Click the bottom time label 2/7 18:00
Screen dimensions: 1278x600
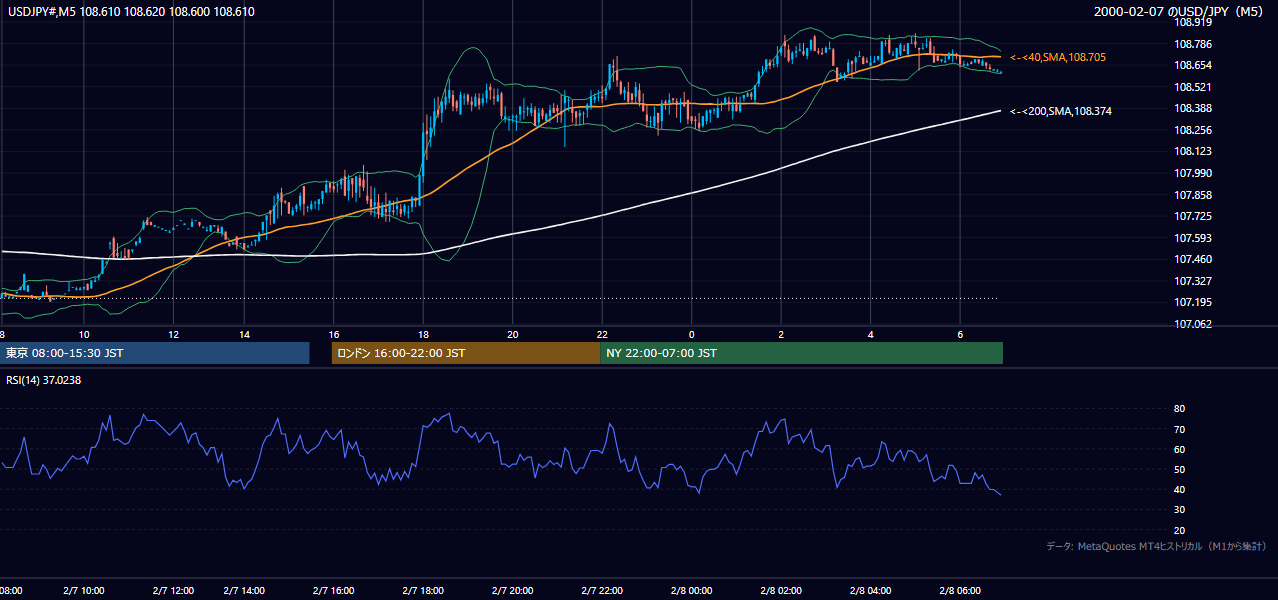pyautogui.click(x=424, y=591)
